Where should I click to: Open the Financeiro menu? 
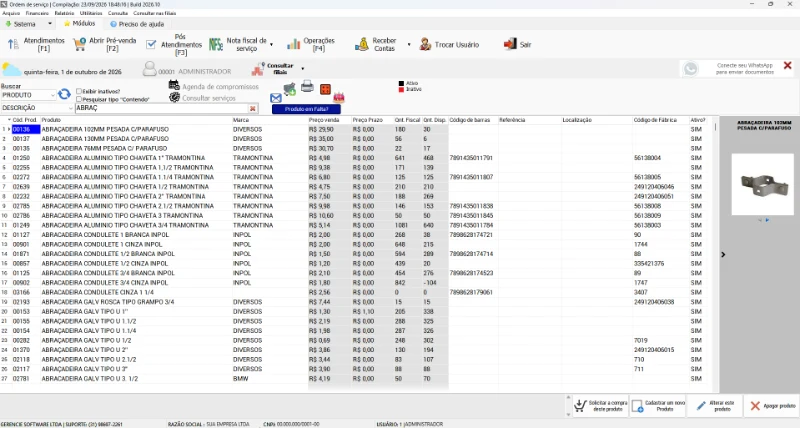[x=37, y=13]
